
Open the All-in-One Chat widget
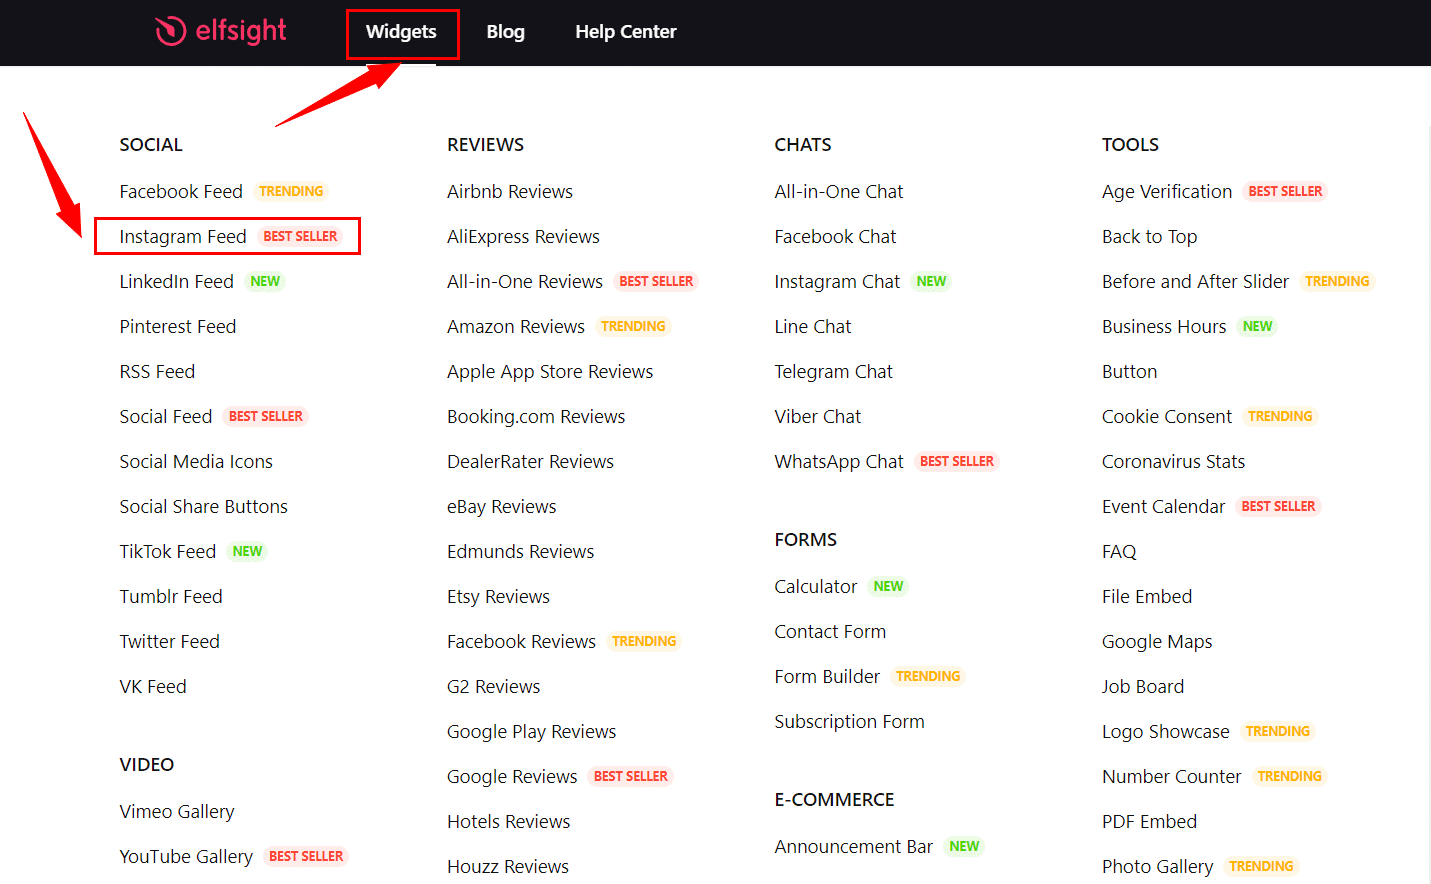click(x=839, y=191)
